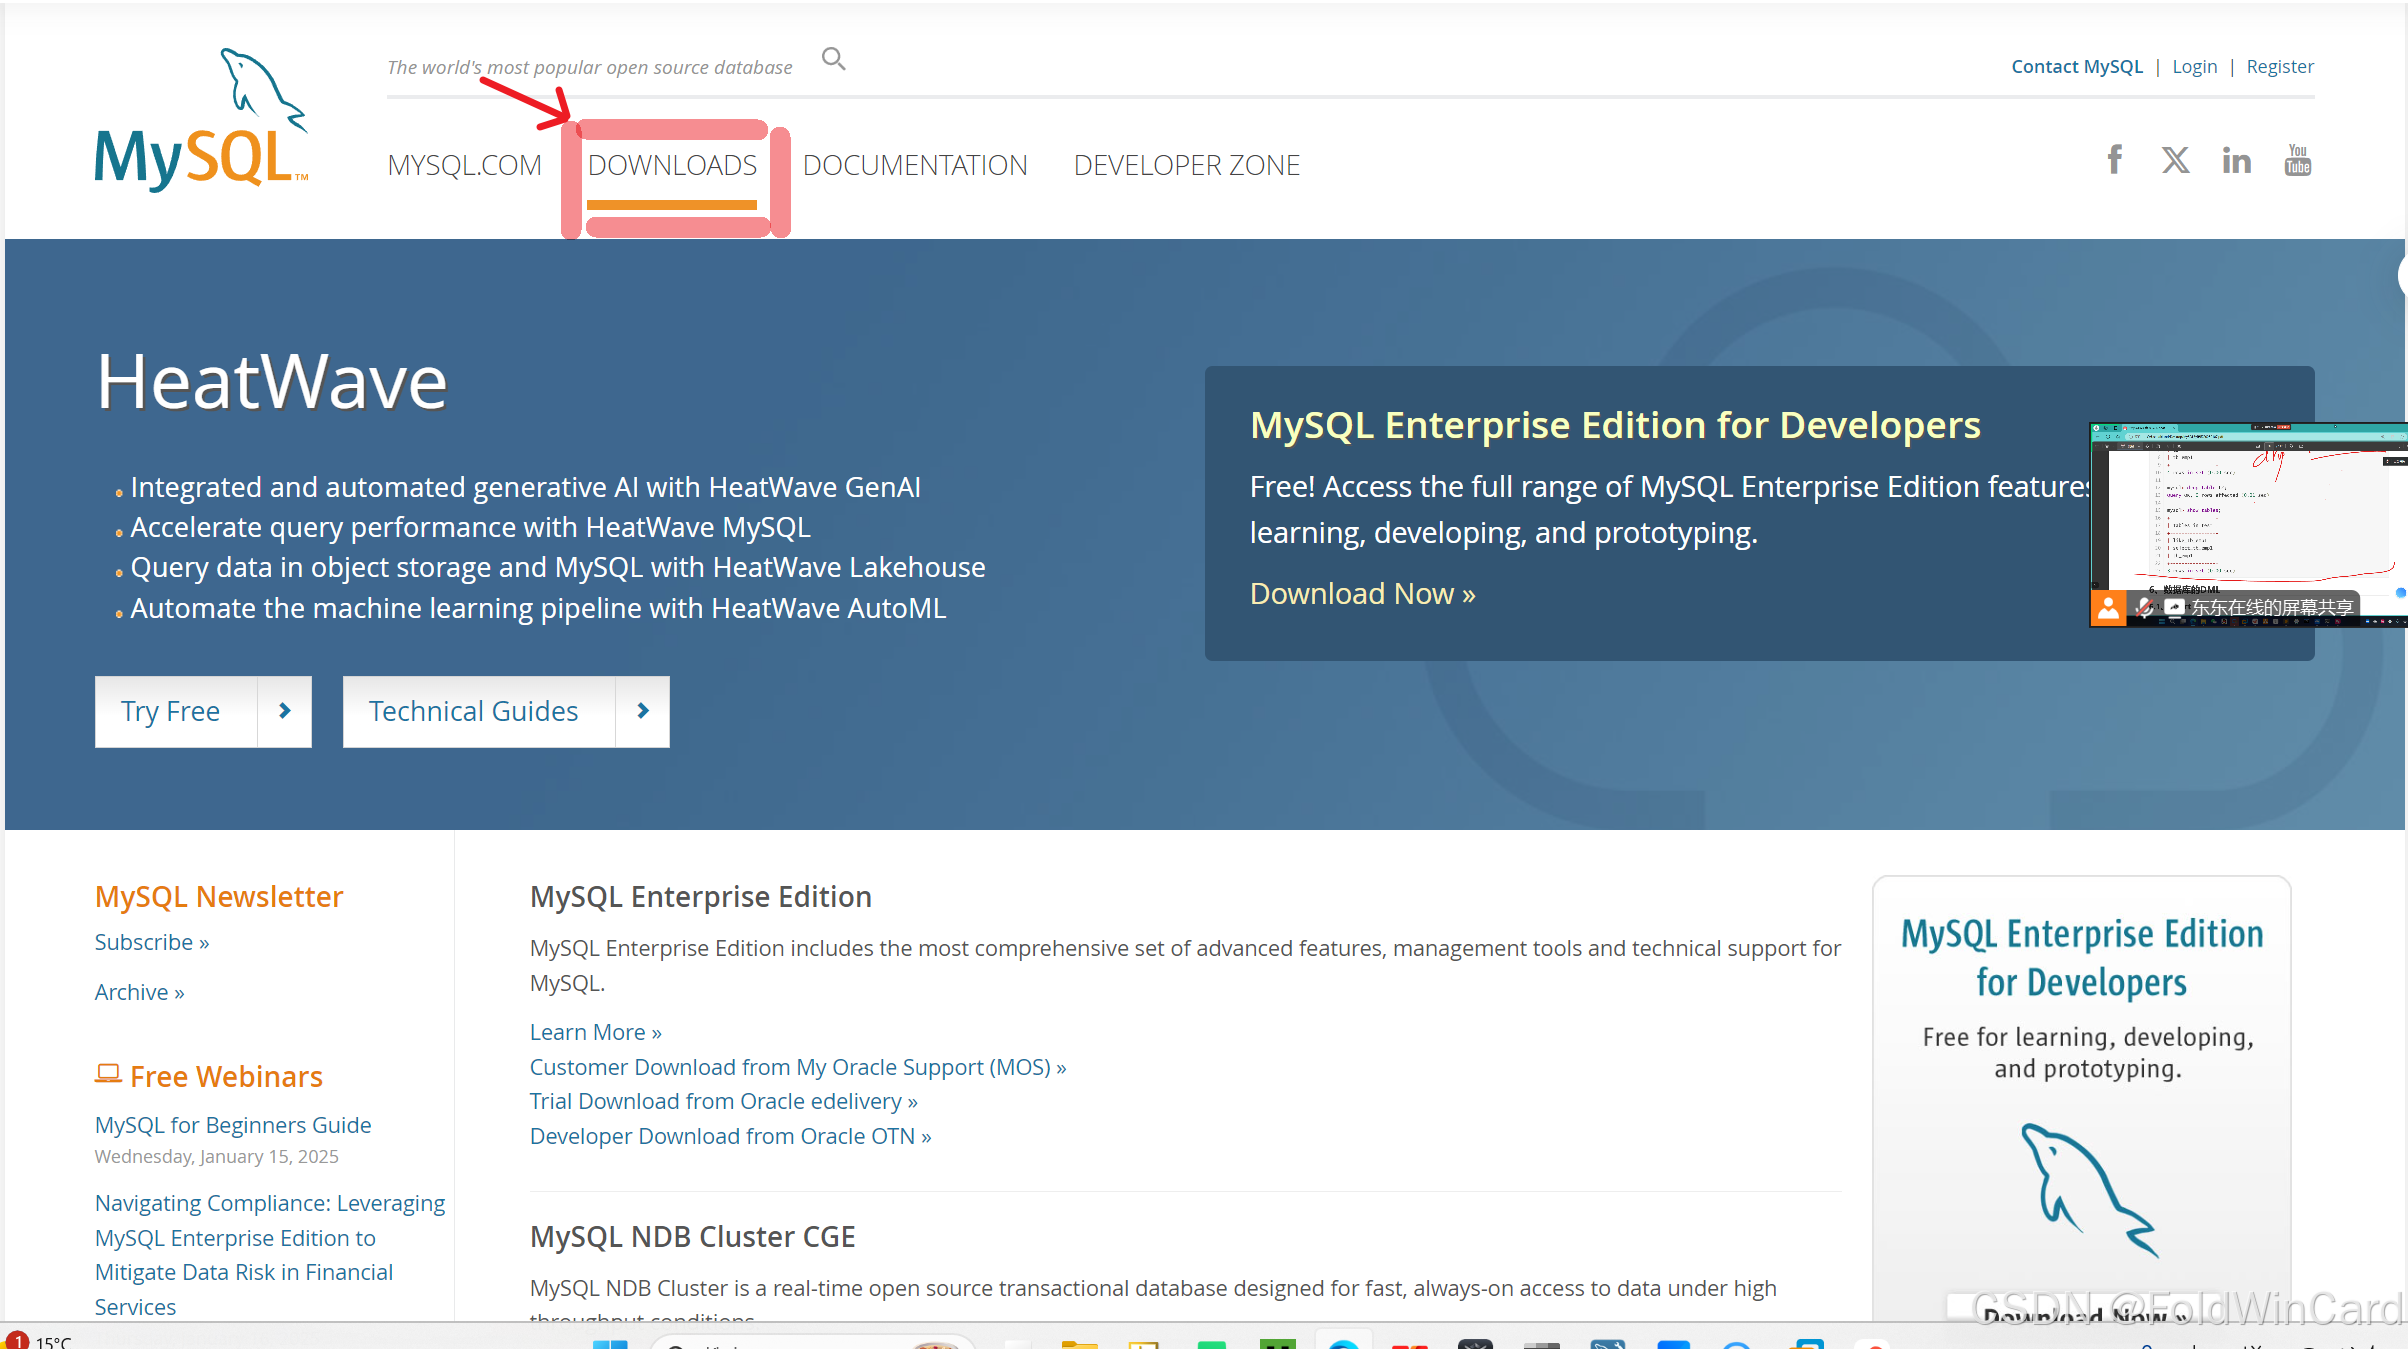The width and height of the screenshot is (2408, 1349).
Task: Go to DEVELOPER ZONE tab
Action: [x=1186, y=166]
